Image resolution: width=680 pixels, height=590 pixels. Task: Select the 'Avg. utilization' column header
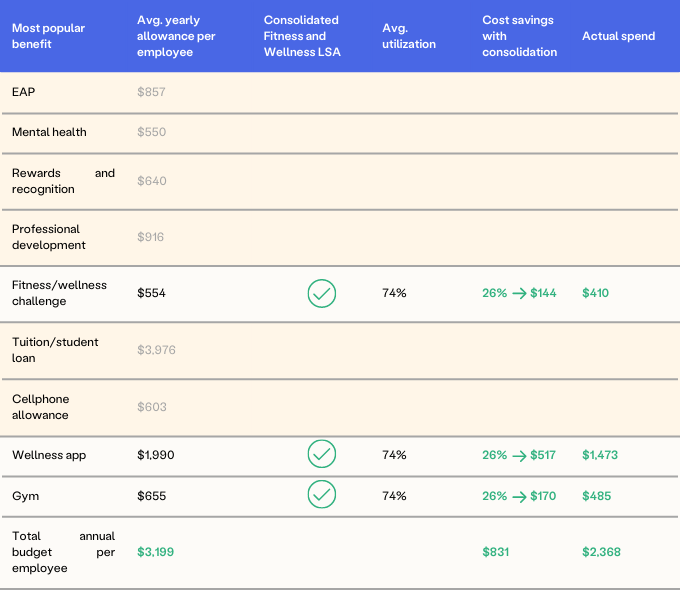point(409,36)
